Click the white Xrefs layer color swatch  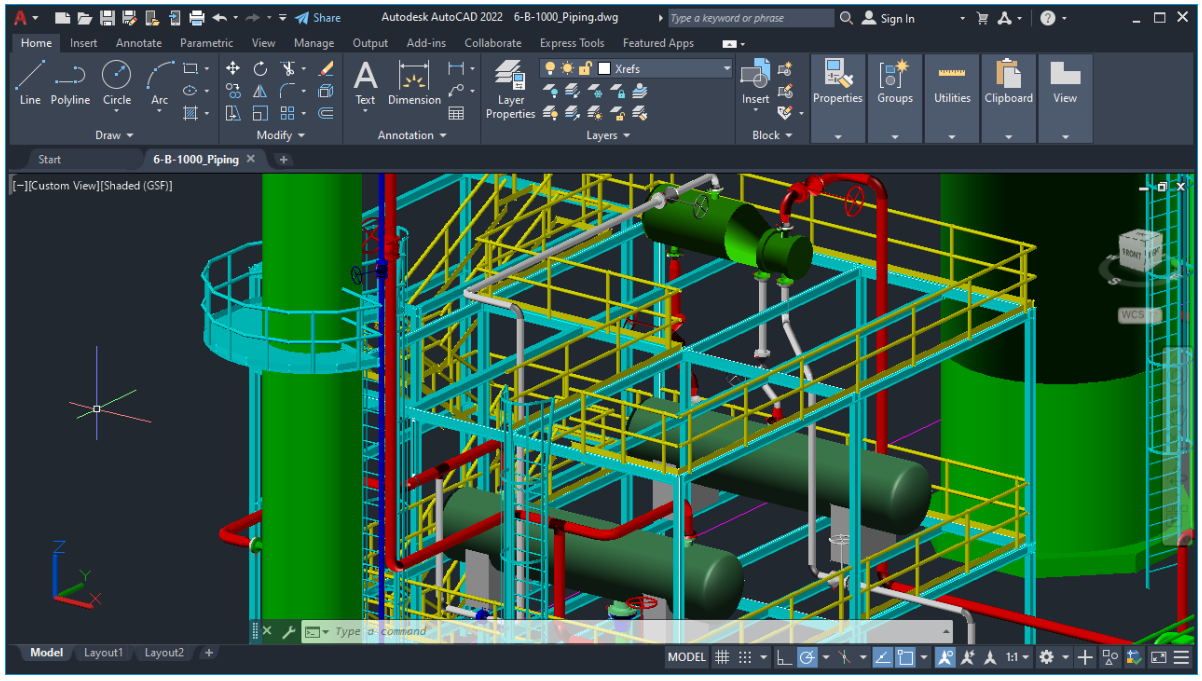(x=604, y=69)
